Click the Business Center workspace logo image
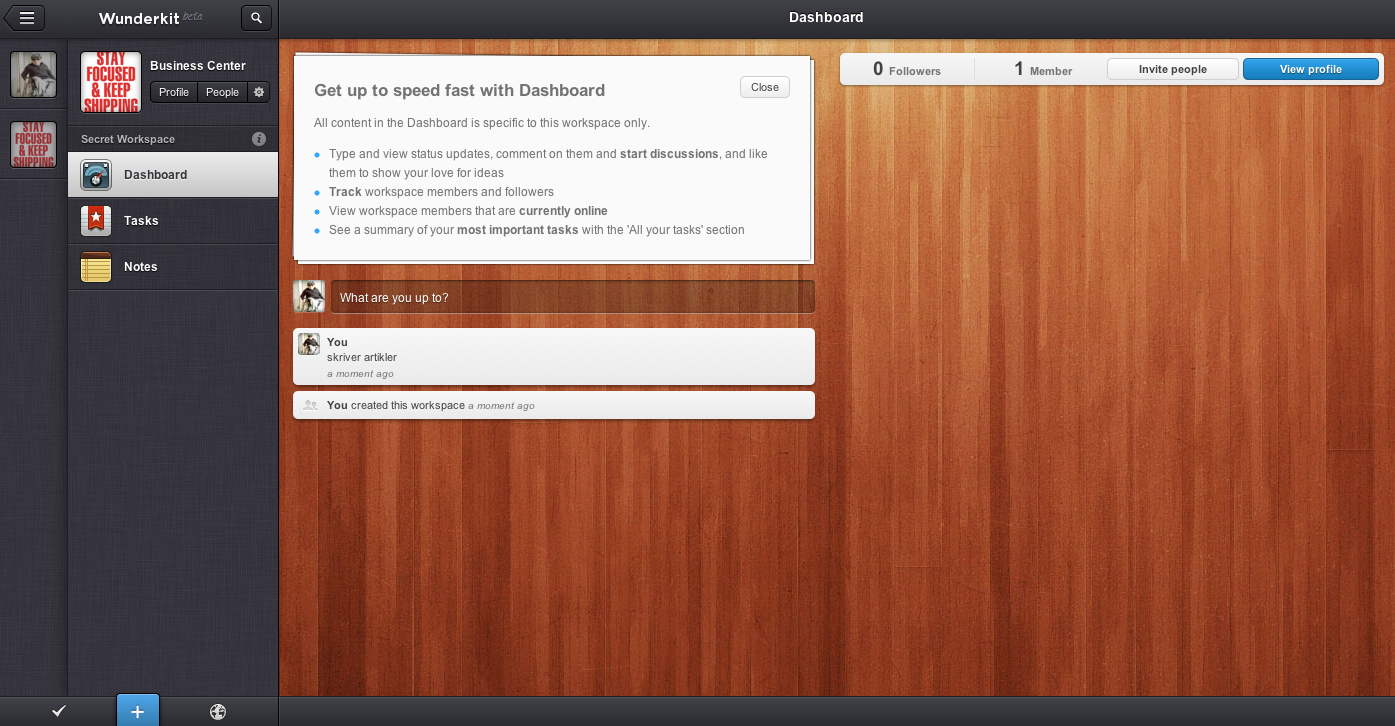This screenshot has width=1395, height=726. [x=111, y=82]
